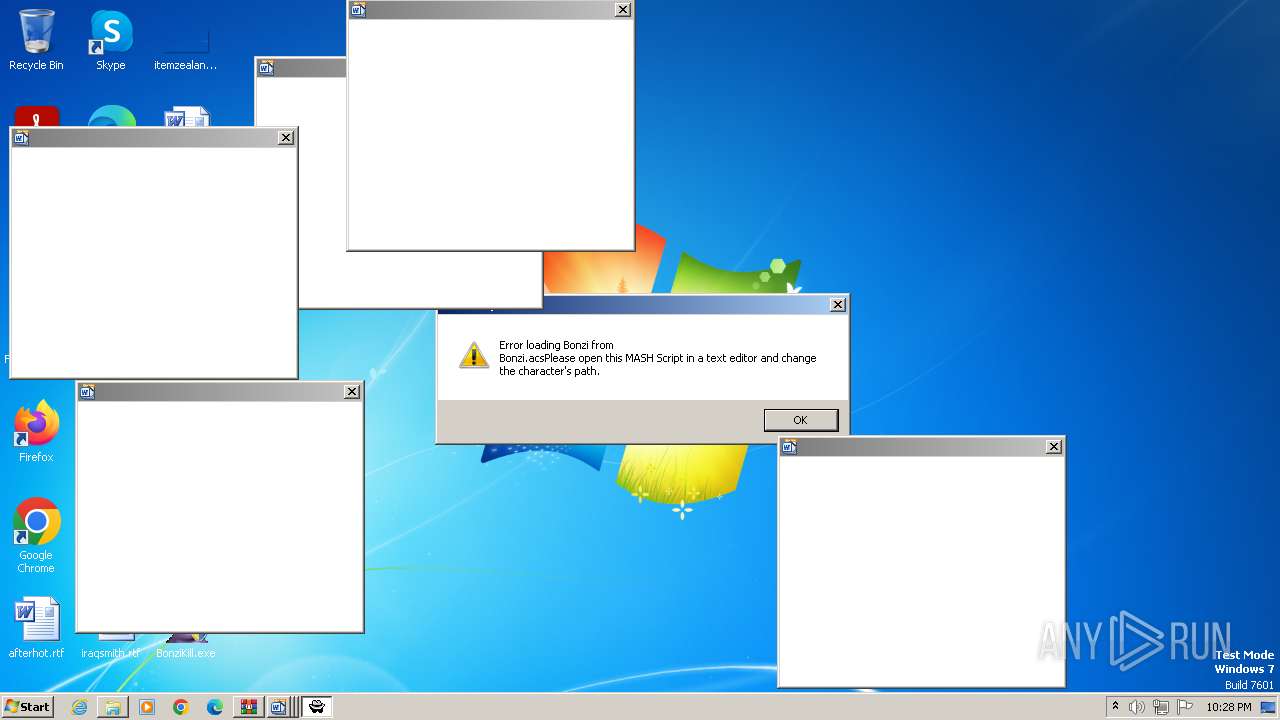Close the bottom-left blank window
The height and width of the screenshot is (720, 1280).
coord(352,392)
